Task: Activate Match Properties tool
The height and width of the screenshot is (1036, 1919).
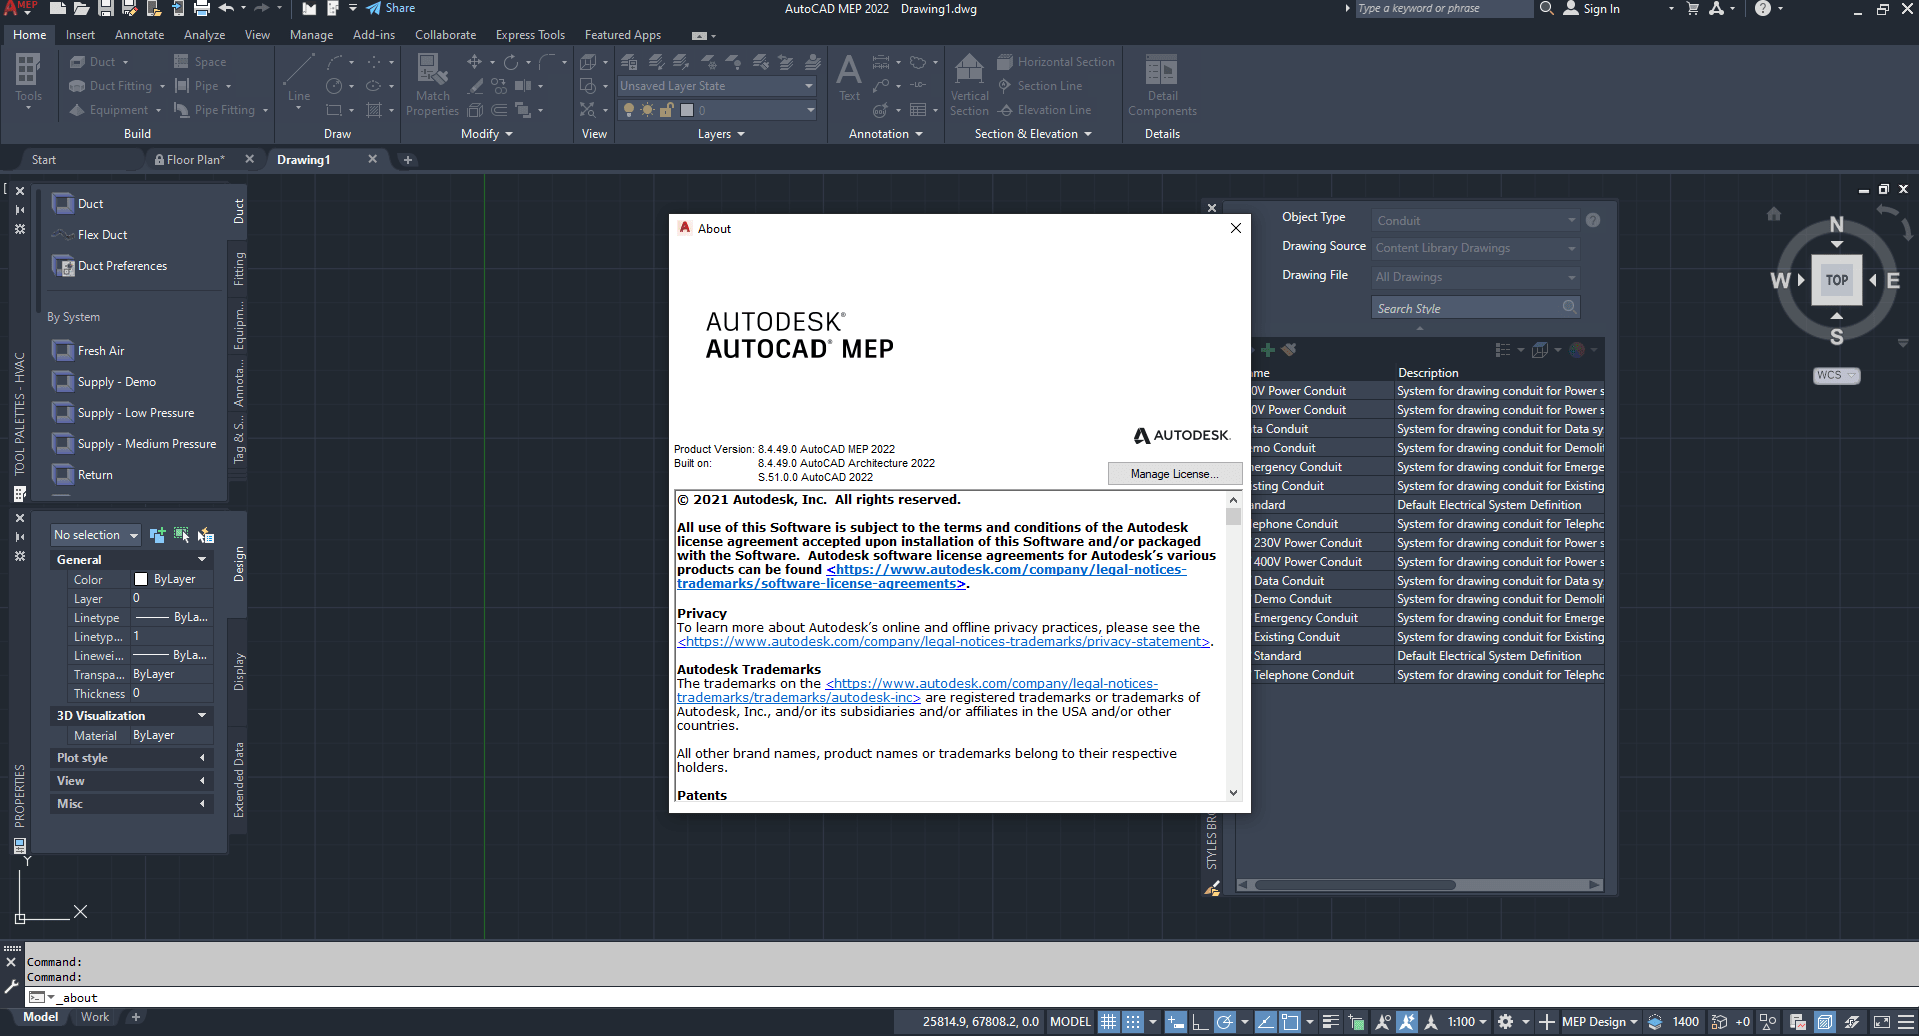Action: 432,85
